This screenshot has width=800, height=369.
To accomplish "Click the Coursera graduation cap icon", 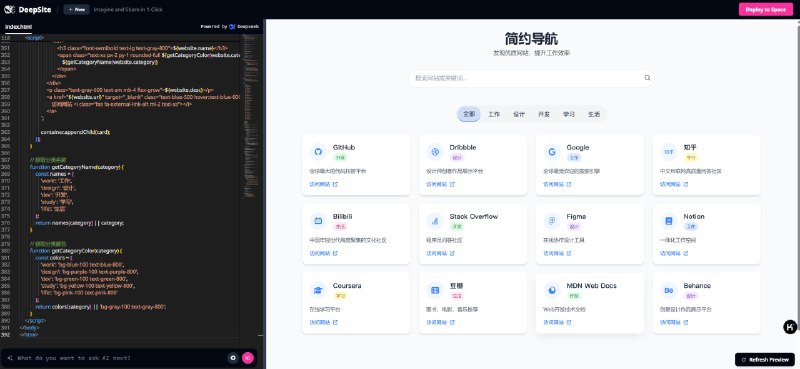I will click(318, 290).
